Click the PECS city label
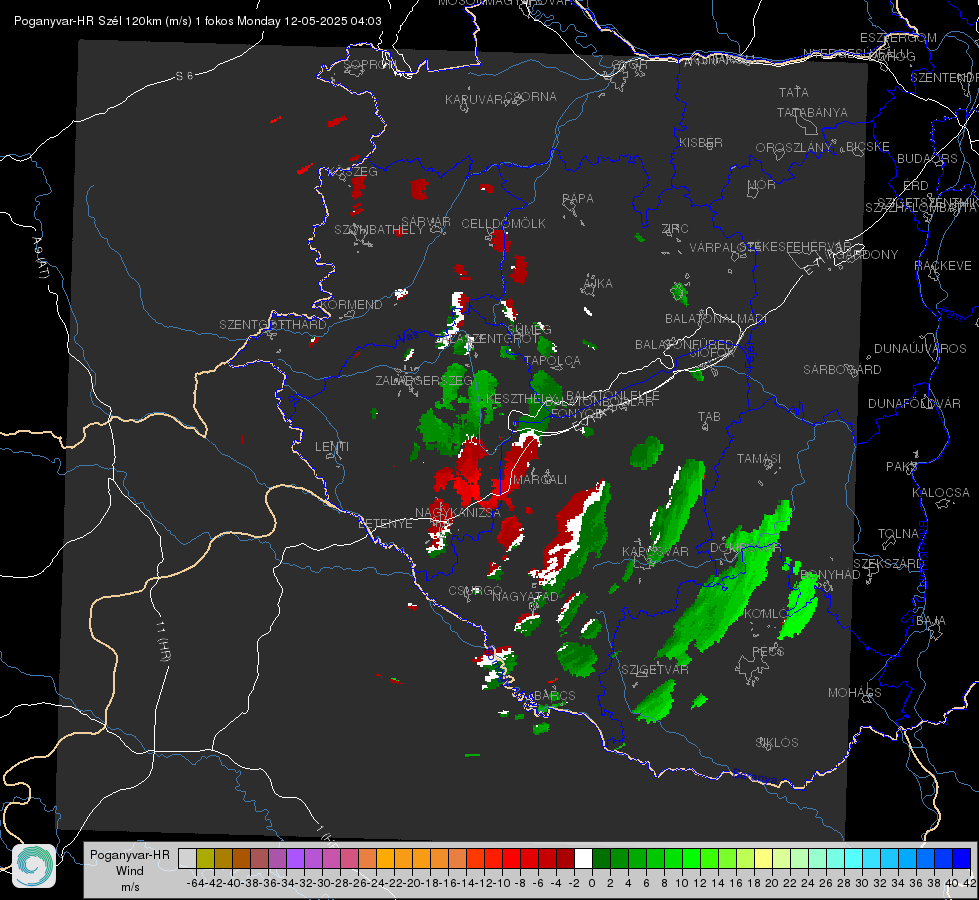Image resolution: width=979 pixels, height=900 pixels. pyautogui.click(x=768, y=651)
